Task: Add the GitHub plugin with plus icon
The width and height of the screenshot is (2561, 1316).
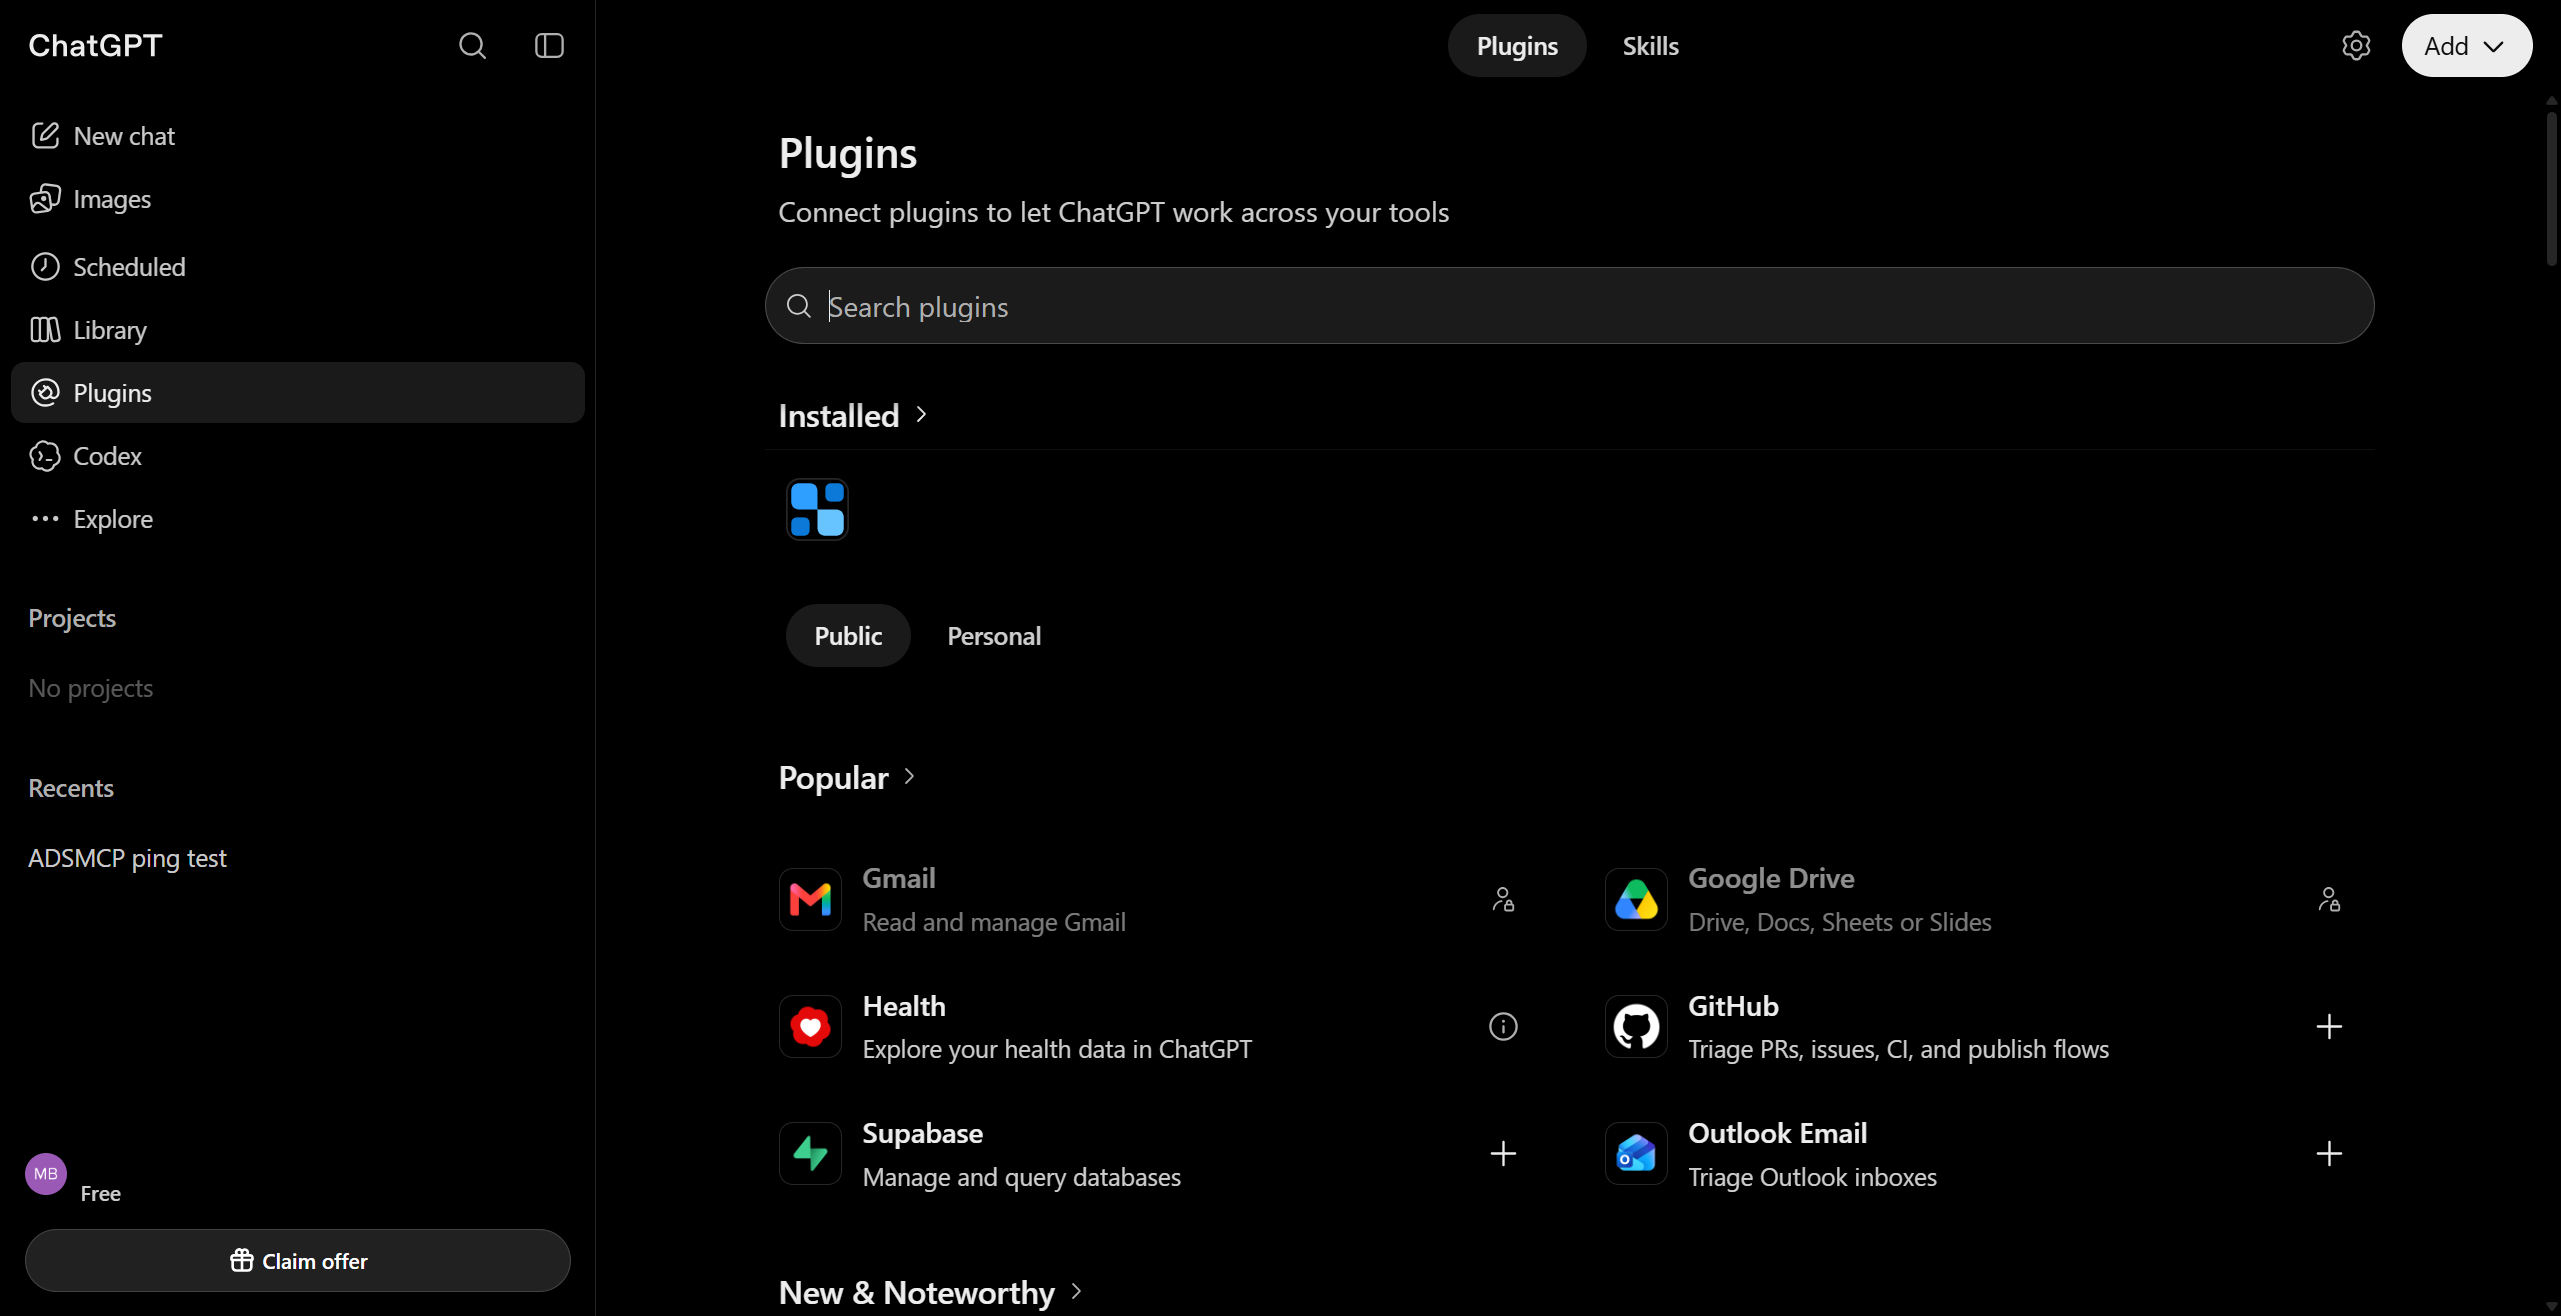Action: pos(2329,1026)
